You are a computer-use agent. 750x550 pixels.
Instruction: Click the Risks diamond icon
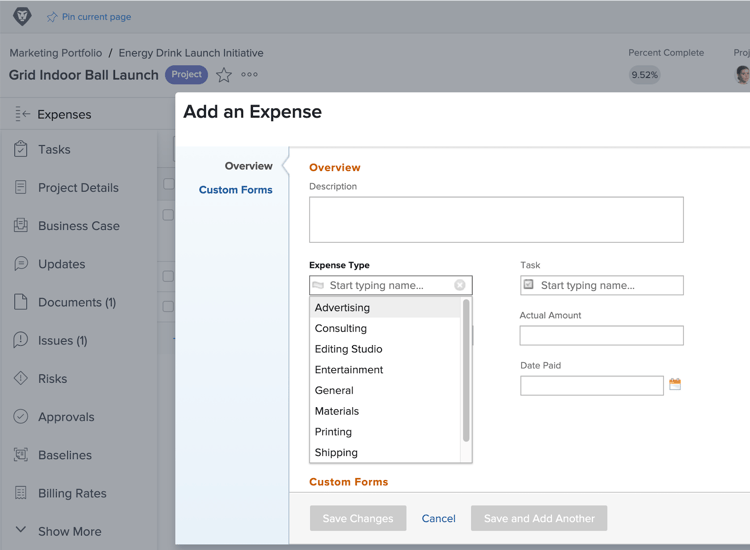(21, 378)
